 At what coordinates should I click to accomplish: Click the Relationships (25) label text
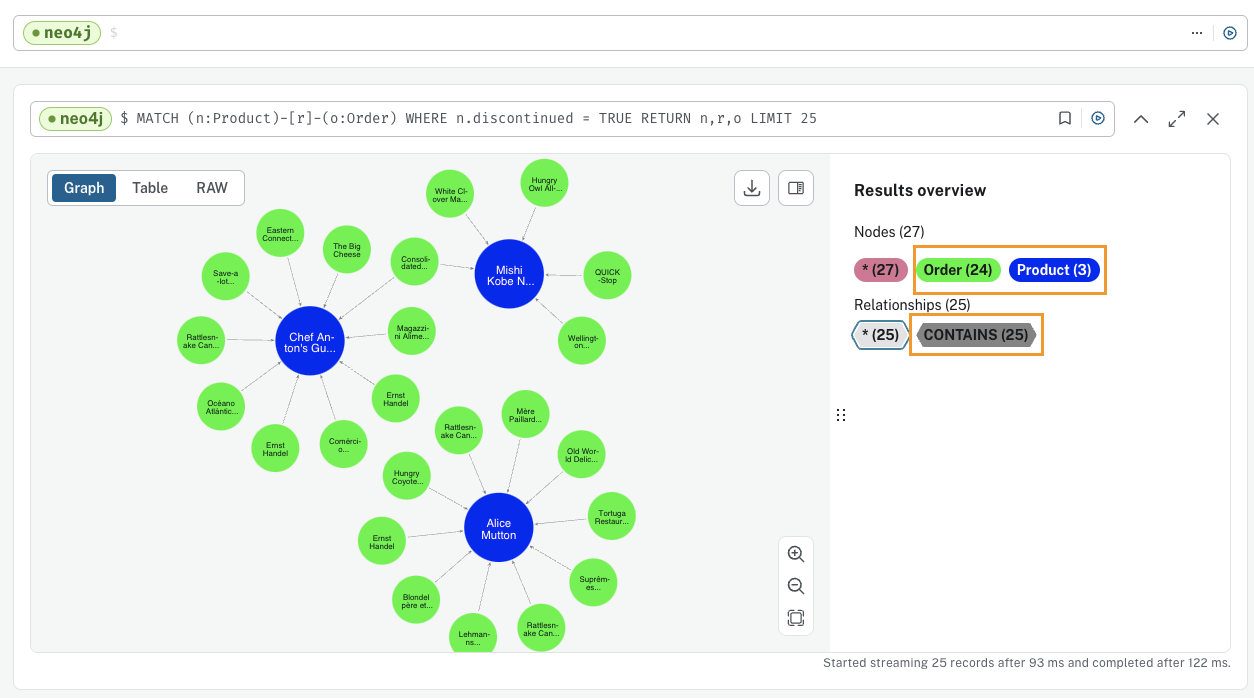coord(912,304)
